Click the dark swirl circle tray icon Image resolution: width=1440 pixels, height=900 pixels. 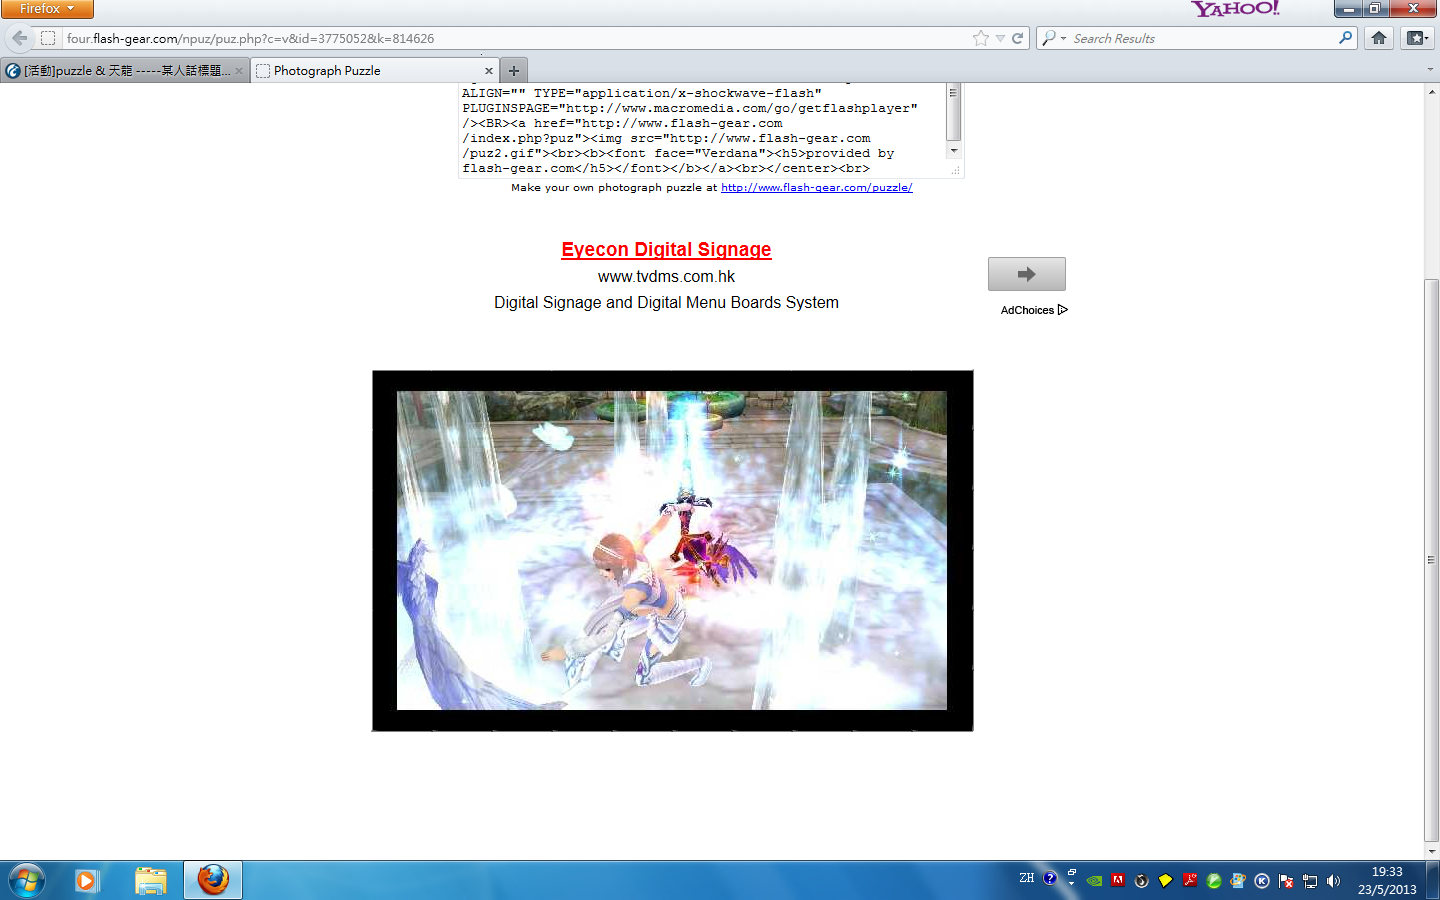pyautogui.click(x=1142, y=881)
